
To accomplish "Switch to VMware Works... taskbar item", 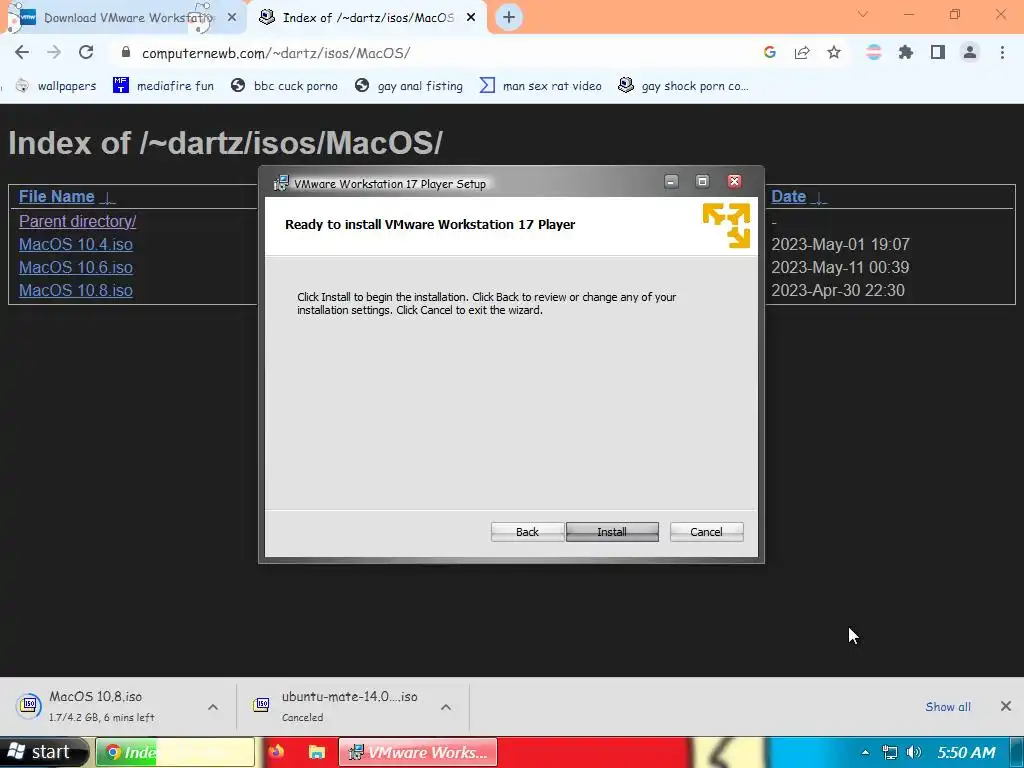I will click(x=418, y=752).
